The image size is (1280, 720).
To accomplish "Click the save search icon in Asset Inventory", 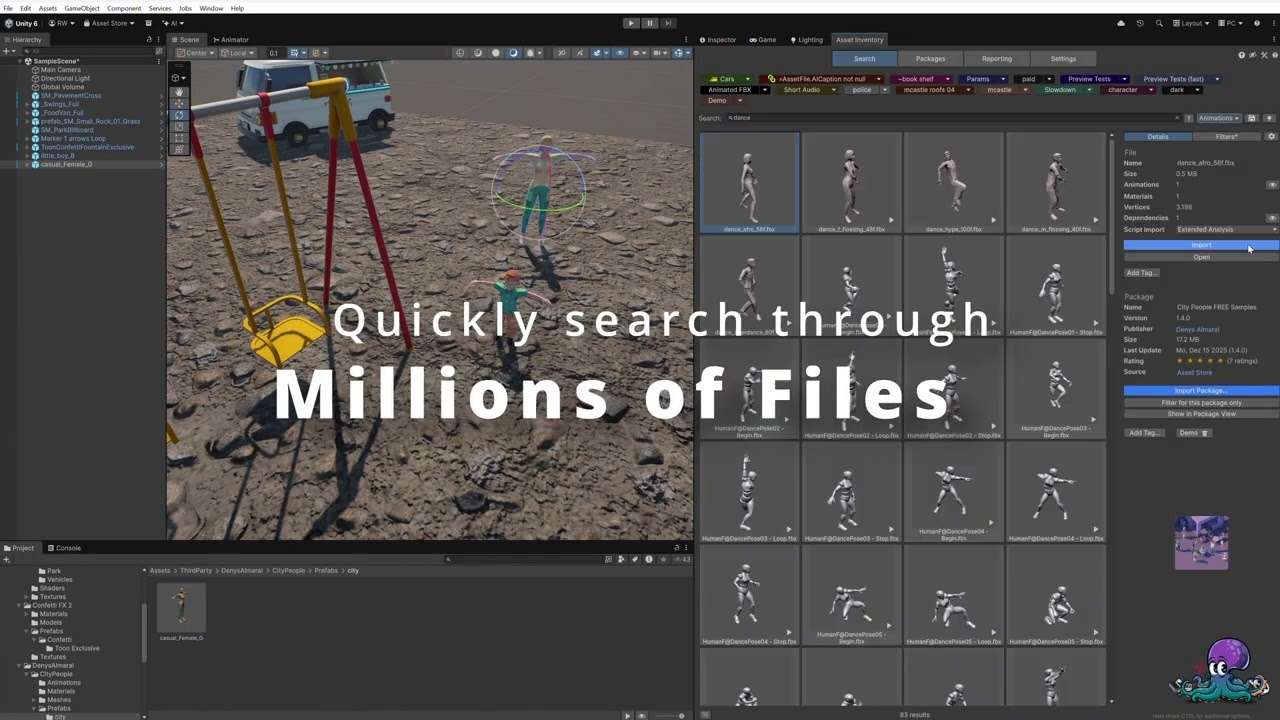I will pyautogui.click(x=1251, y=118).
